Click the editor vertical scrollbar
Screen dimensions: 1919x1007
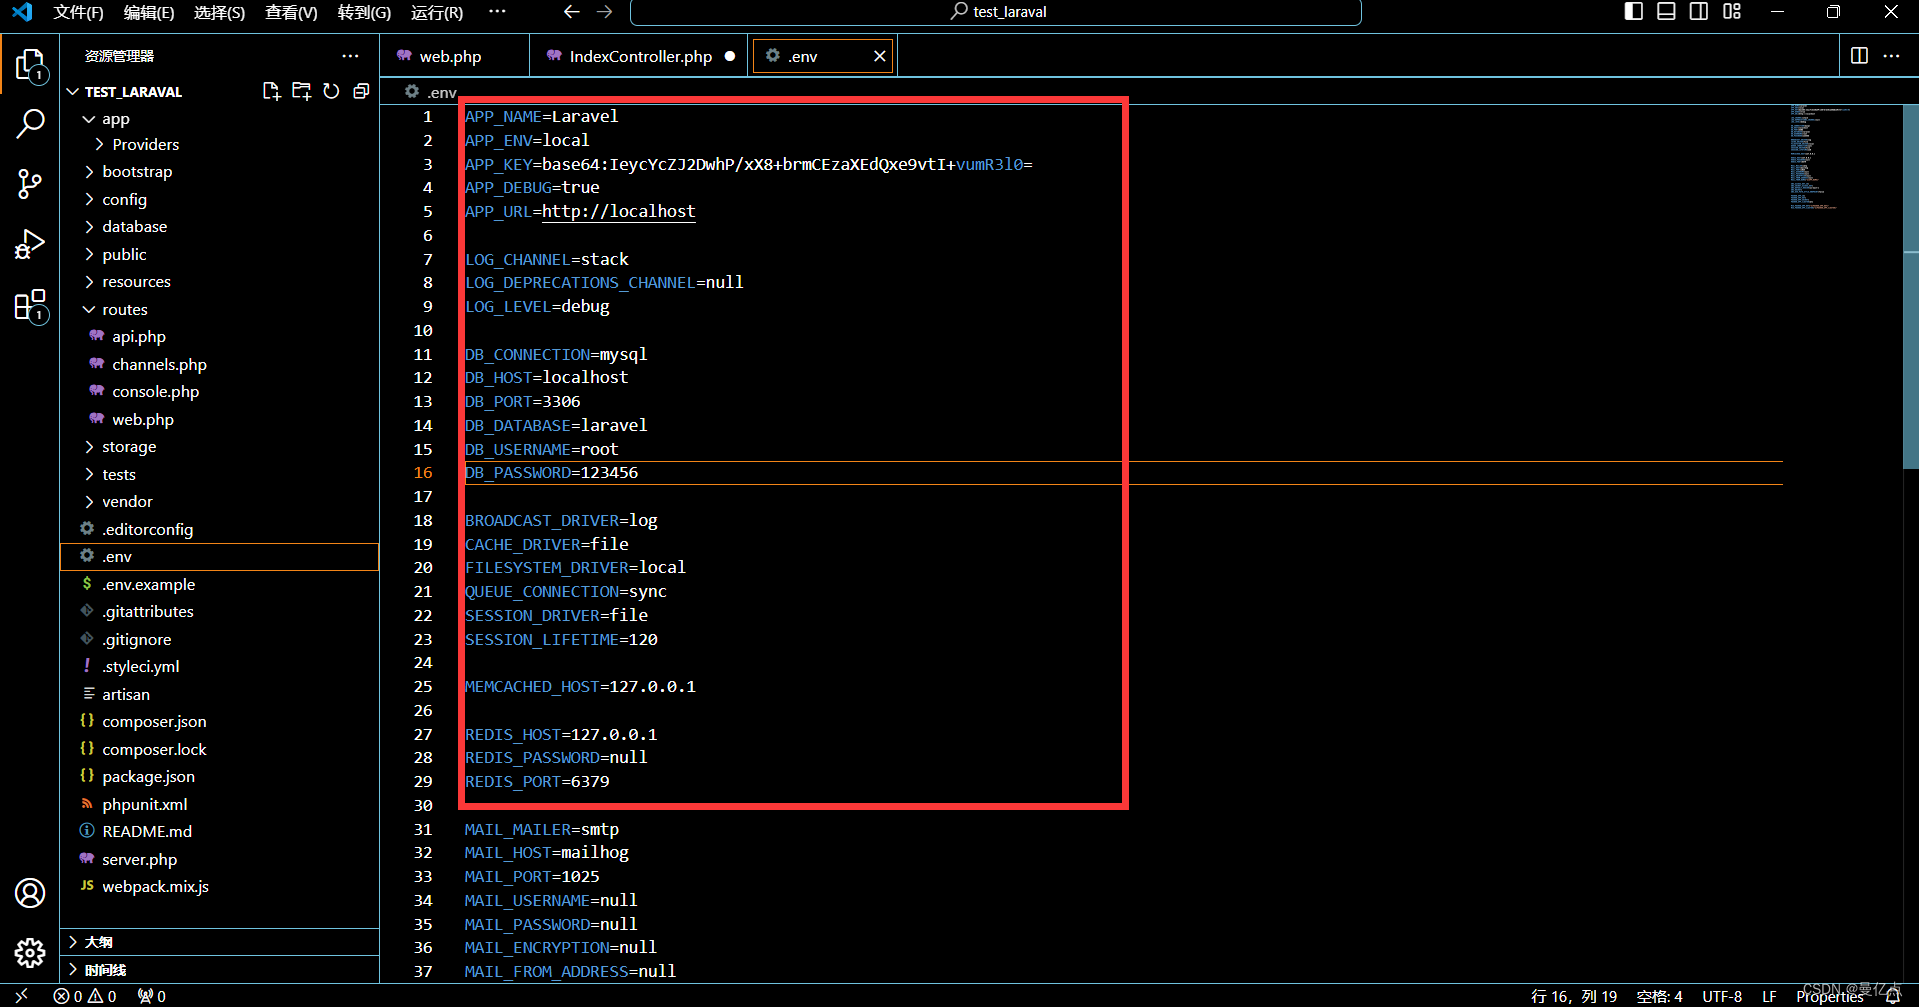coord(1910,287)
